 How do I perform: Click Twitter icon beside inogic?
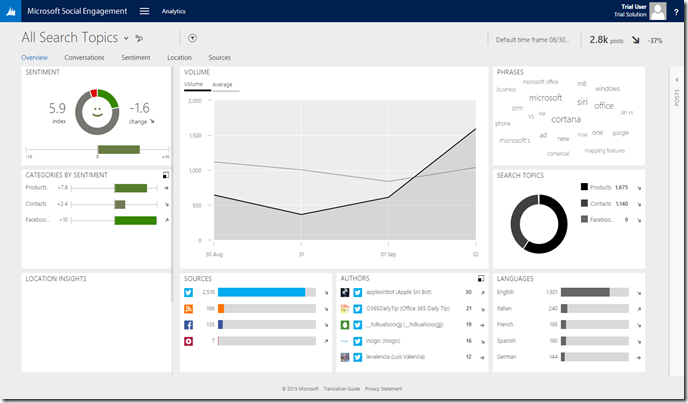[358, 341]
